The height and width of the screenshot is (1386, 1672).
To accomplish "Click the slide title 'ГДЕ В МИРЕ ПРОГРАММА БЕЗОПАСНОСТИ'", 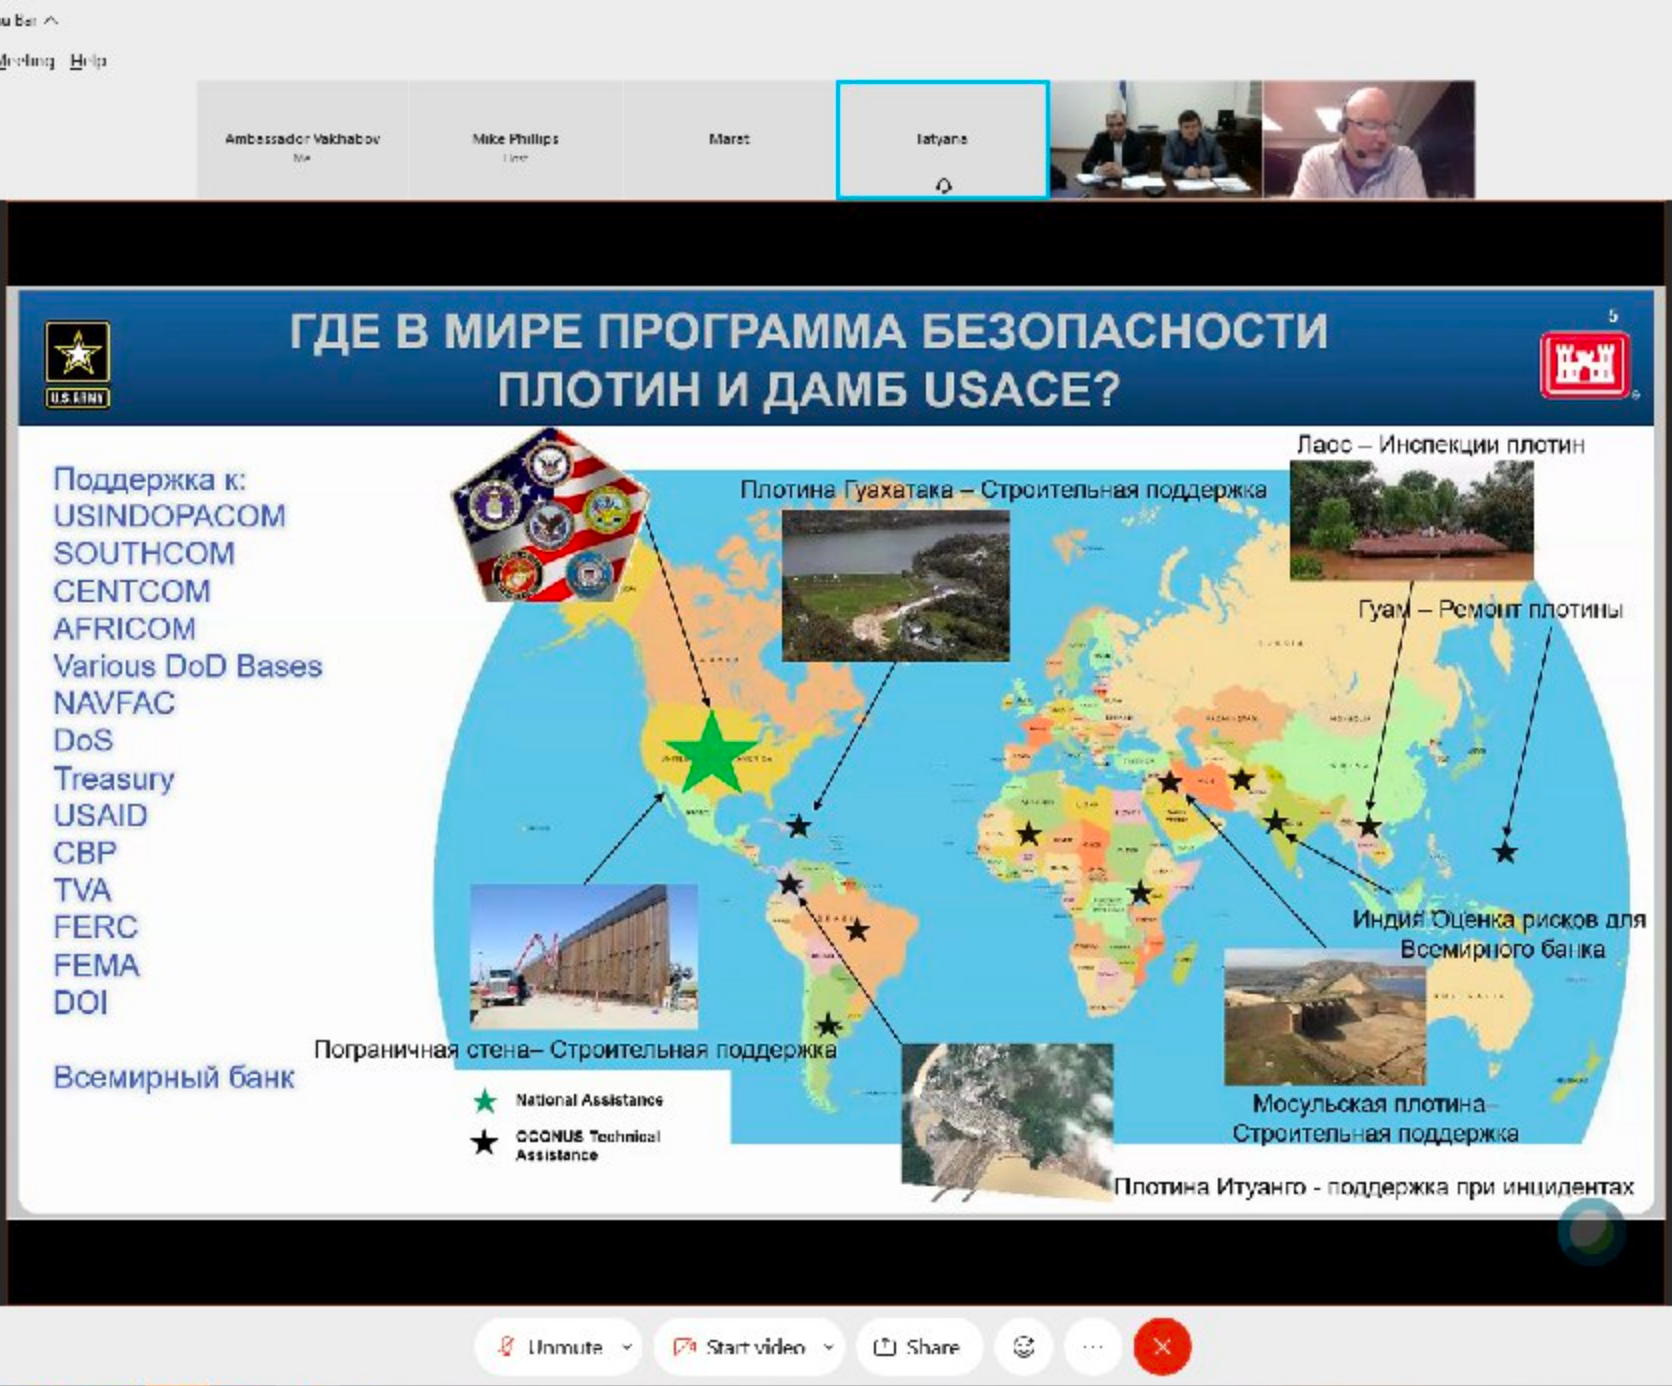I will 808,331.
